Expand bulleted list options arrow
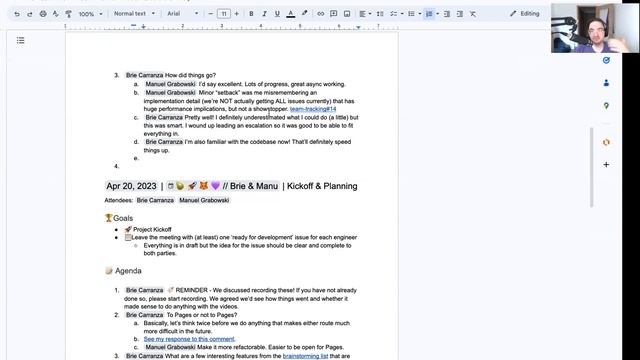 click(420, 14)
